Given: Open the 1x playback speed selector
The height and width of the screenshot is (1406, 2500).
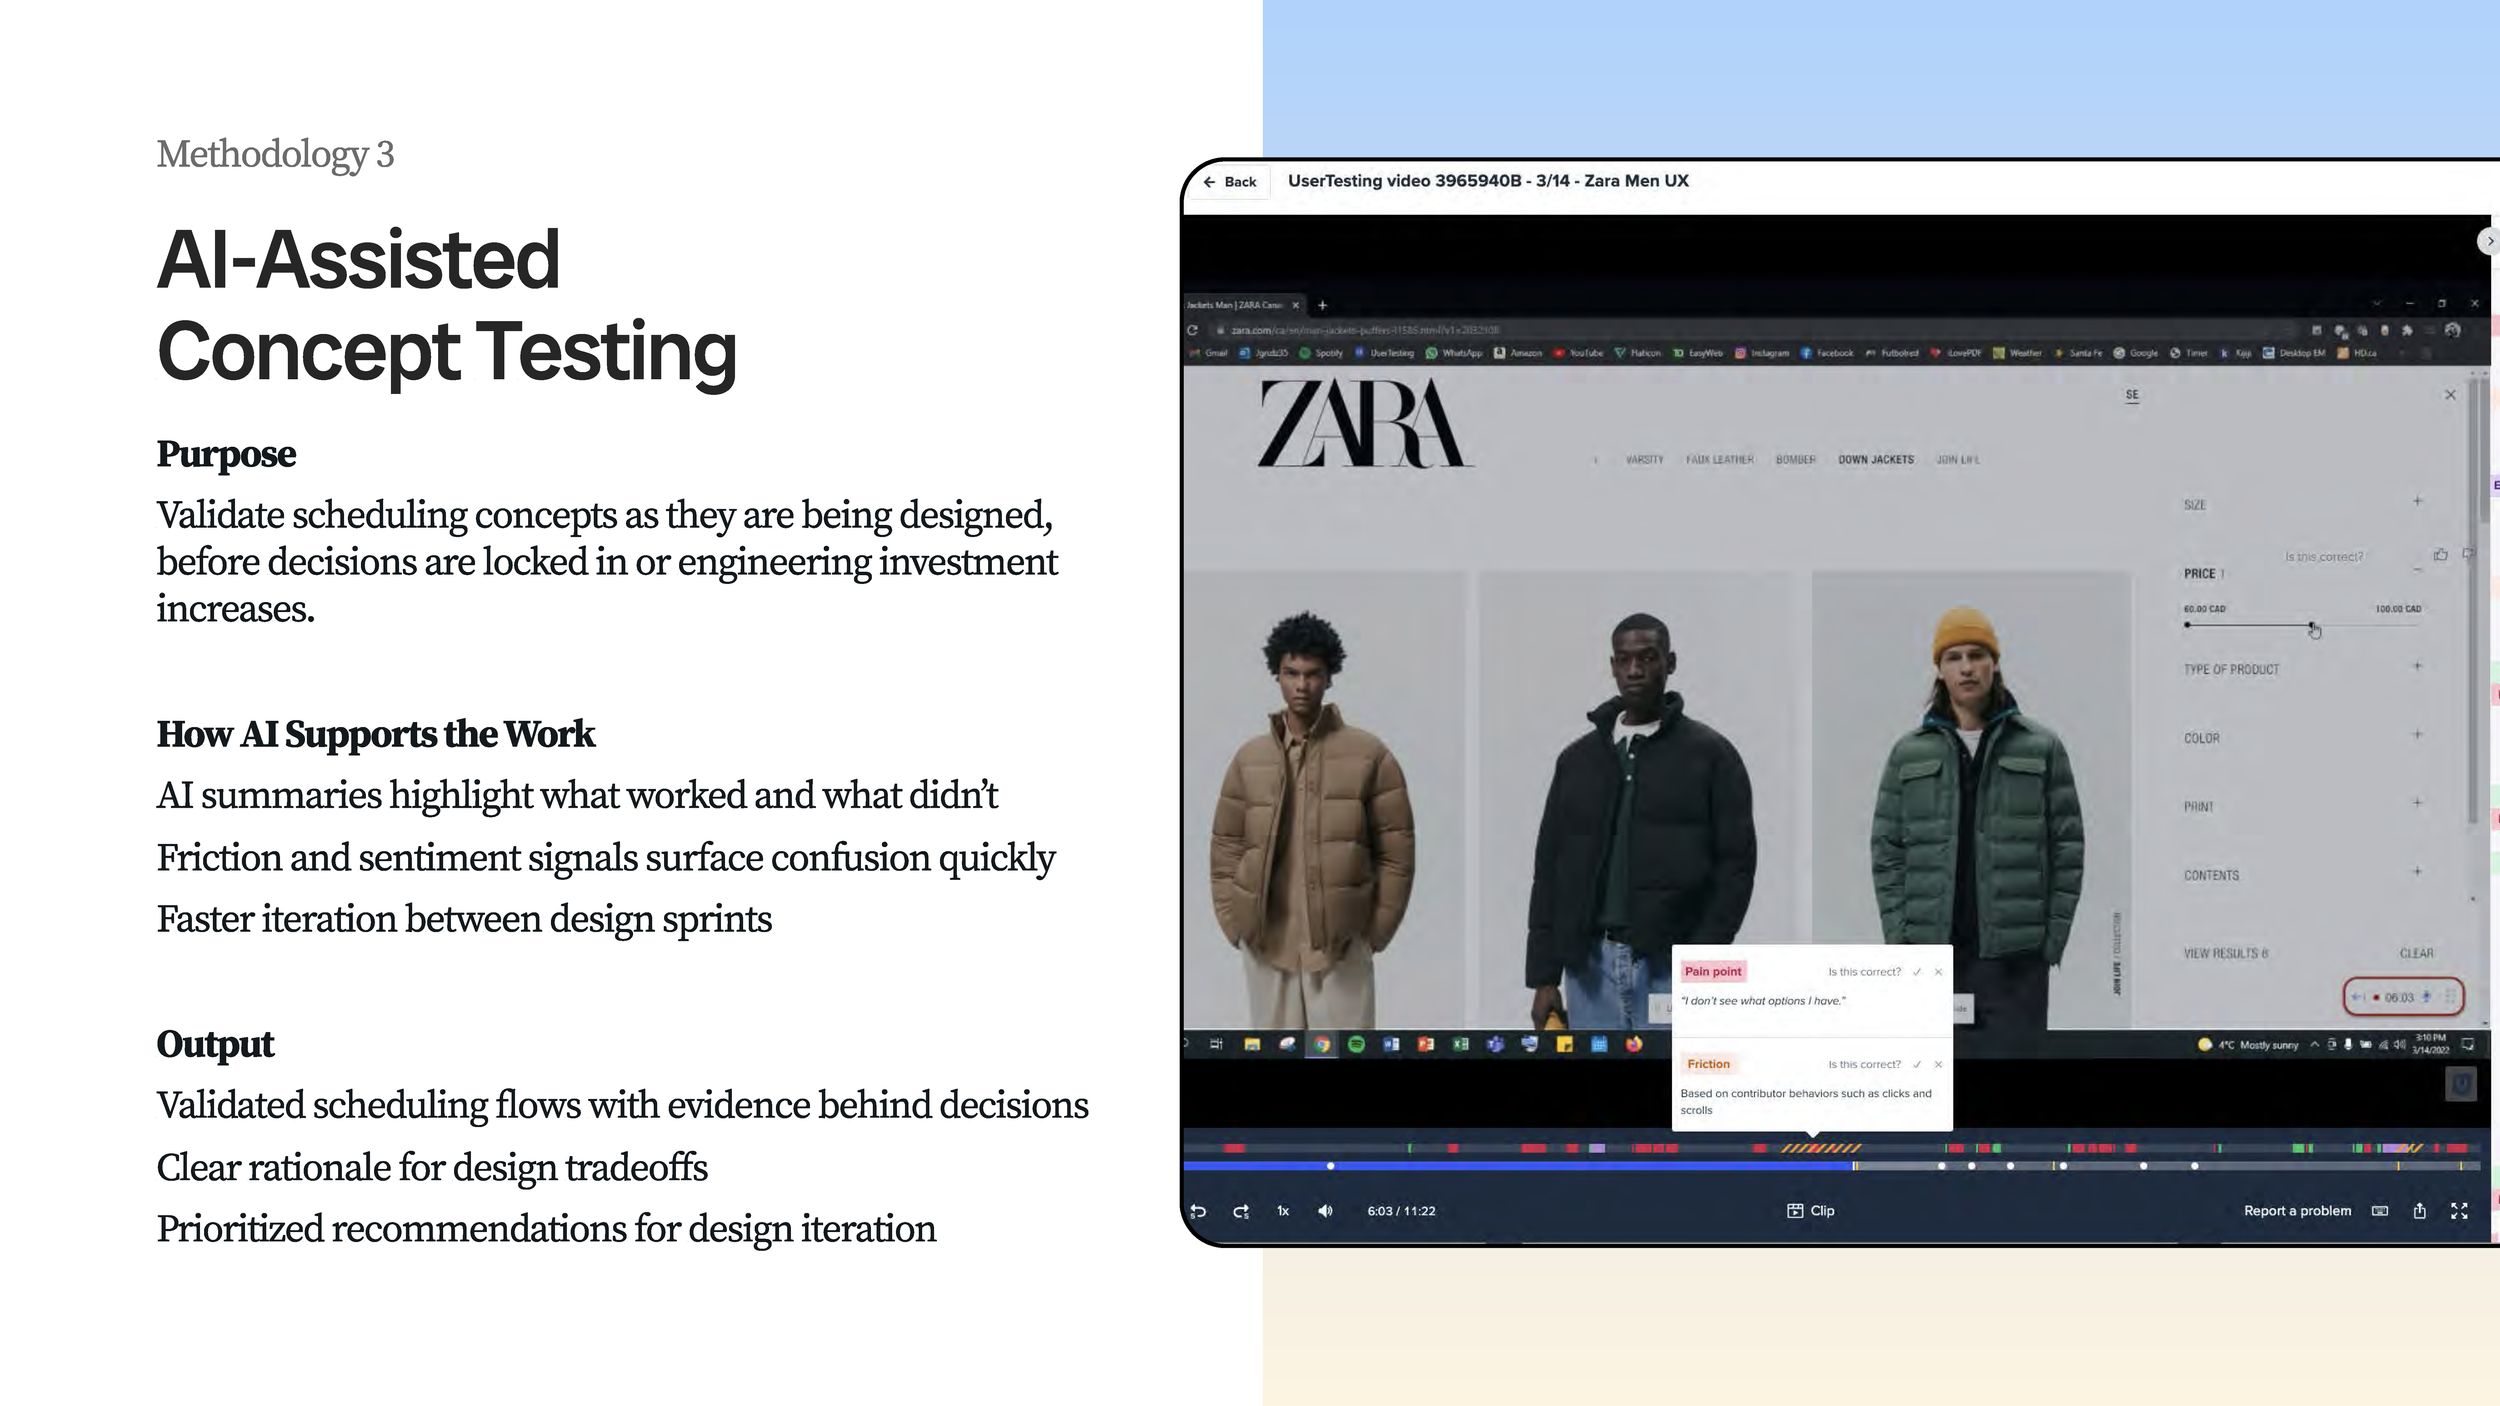Looking at the screenshot, I should point(1283,1211).
